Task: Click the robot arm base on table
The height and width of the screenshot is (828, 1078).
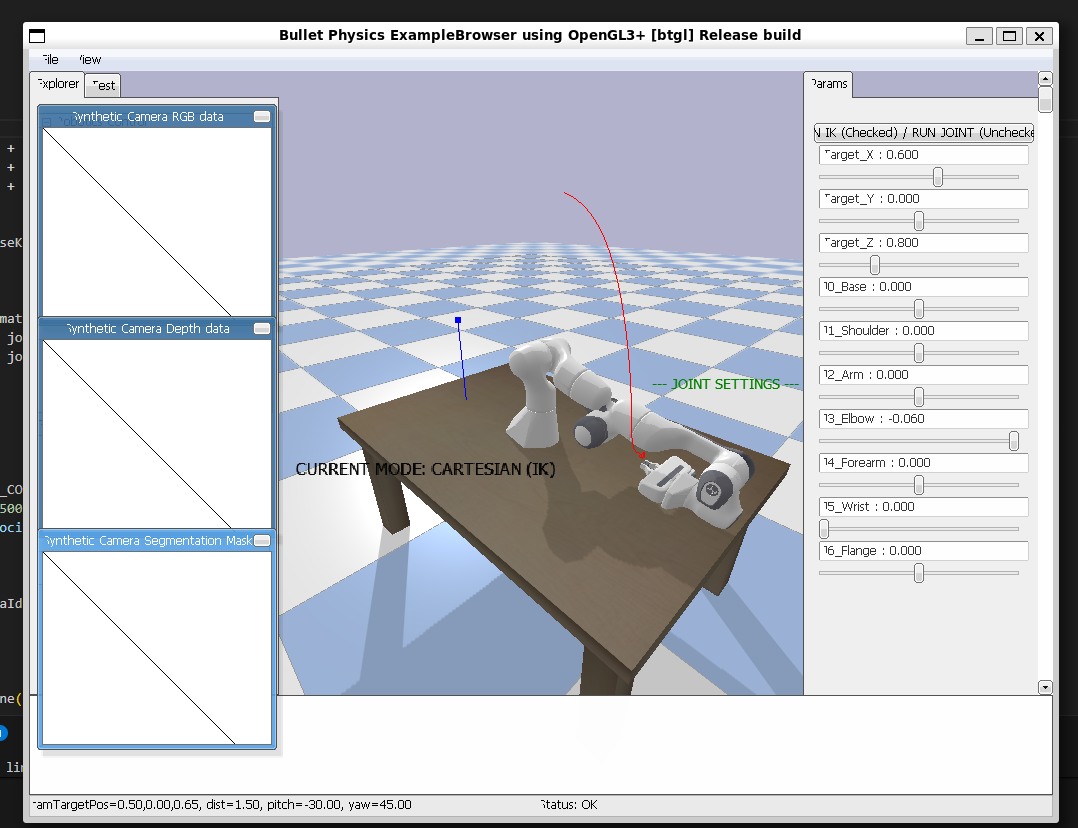Action: point(532,427)
